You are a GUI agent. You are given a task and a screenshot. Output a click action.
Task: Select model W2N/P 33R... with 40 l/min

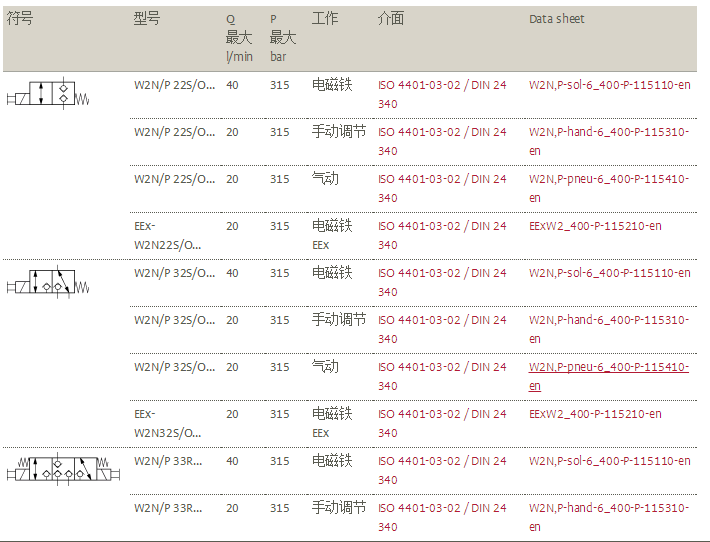168,461
